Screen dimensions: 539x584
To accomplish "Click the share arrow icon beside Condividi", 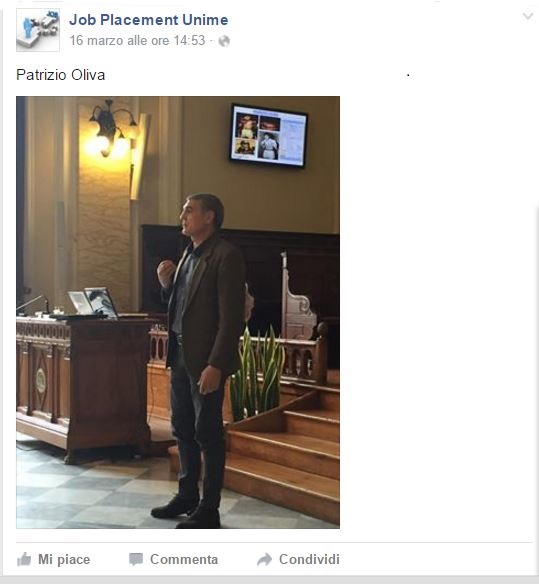I will pyautogui.click(x=264, y=559).
